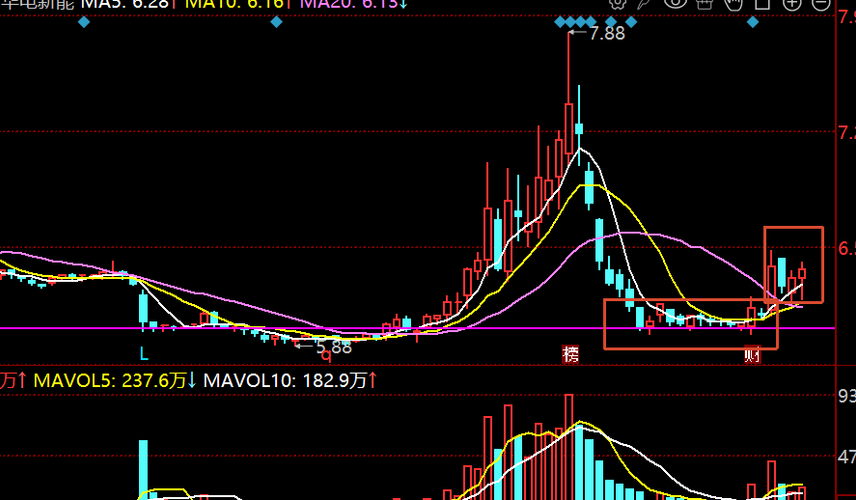856x500 pixels.
Task: Click the MAVOL5: 237.6万 volume label
Action: click(110, 380)
